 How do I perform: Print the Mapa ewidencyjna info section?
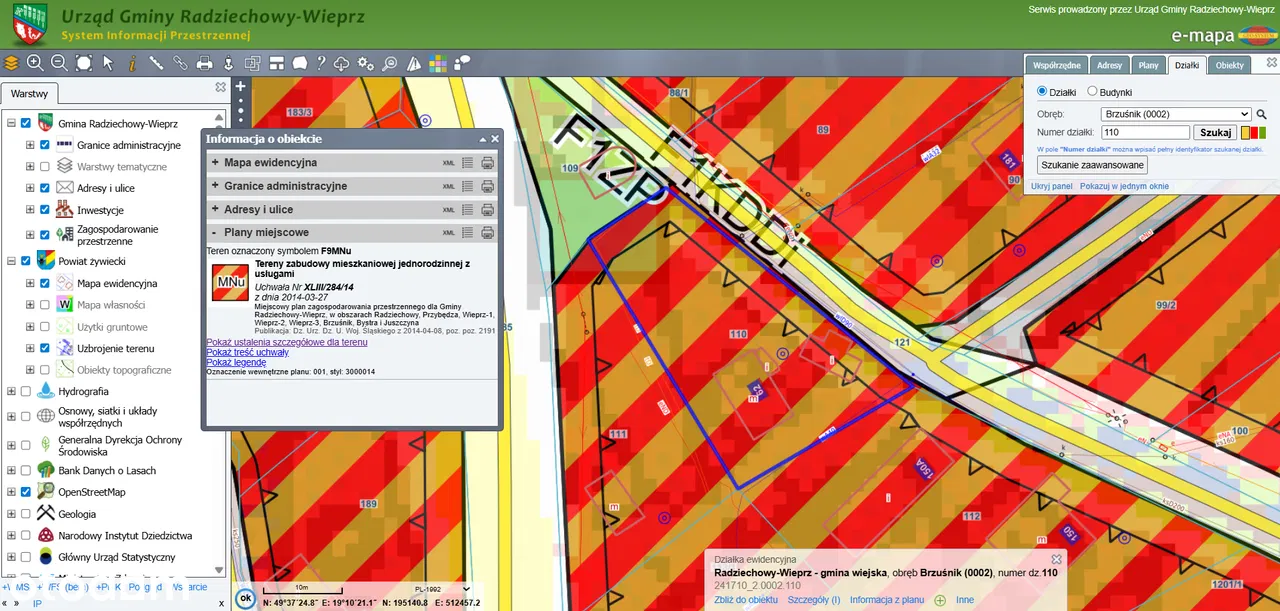pyautogui.click(x=488, y=163)
